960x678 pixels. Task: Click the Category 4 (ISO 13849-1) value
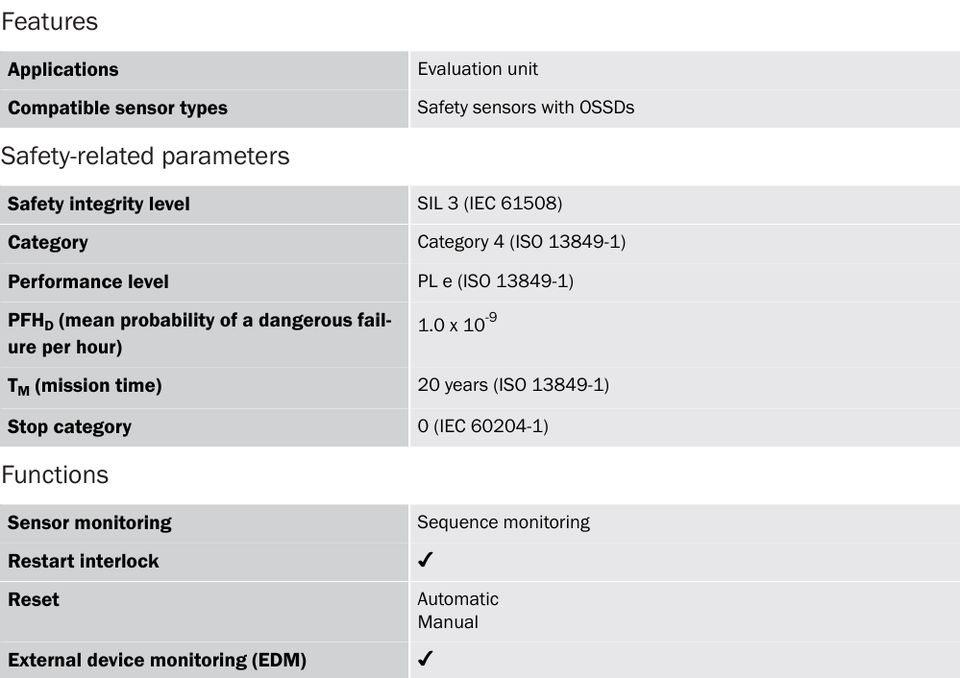pyautogui.click(x=522, y=242)
